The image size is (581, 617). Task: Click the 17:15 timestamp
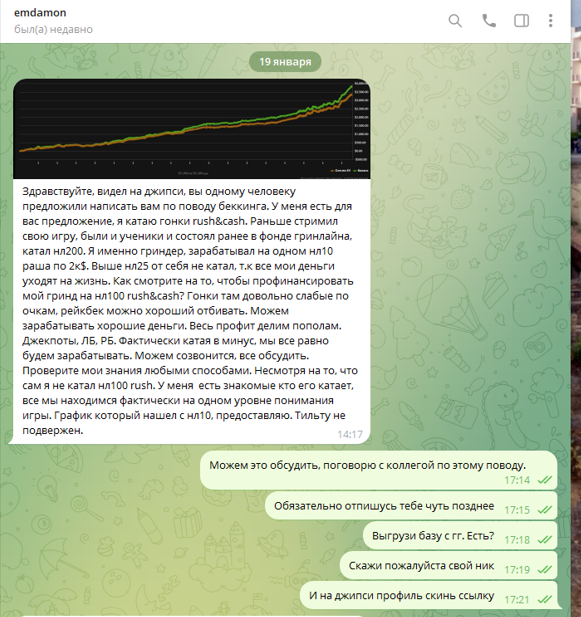pos(517,510)
